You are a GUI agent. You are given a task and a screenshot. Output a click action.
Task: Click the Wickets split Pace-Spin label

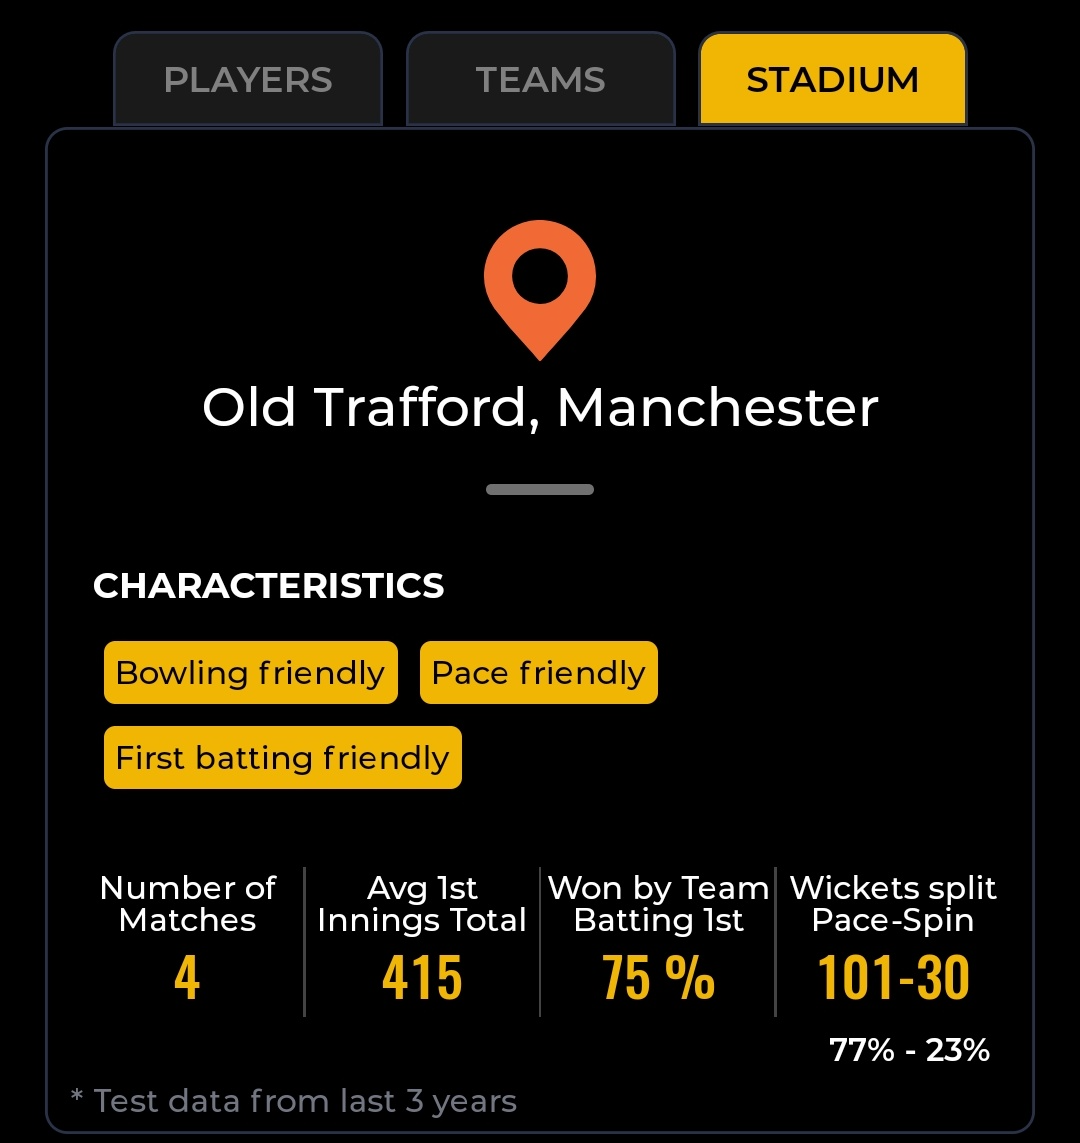[x=893, y=904]
